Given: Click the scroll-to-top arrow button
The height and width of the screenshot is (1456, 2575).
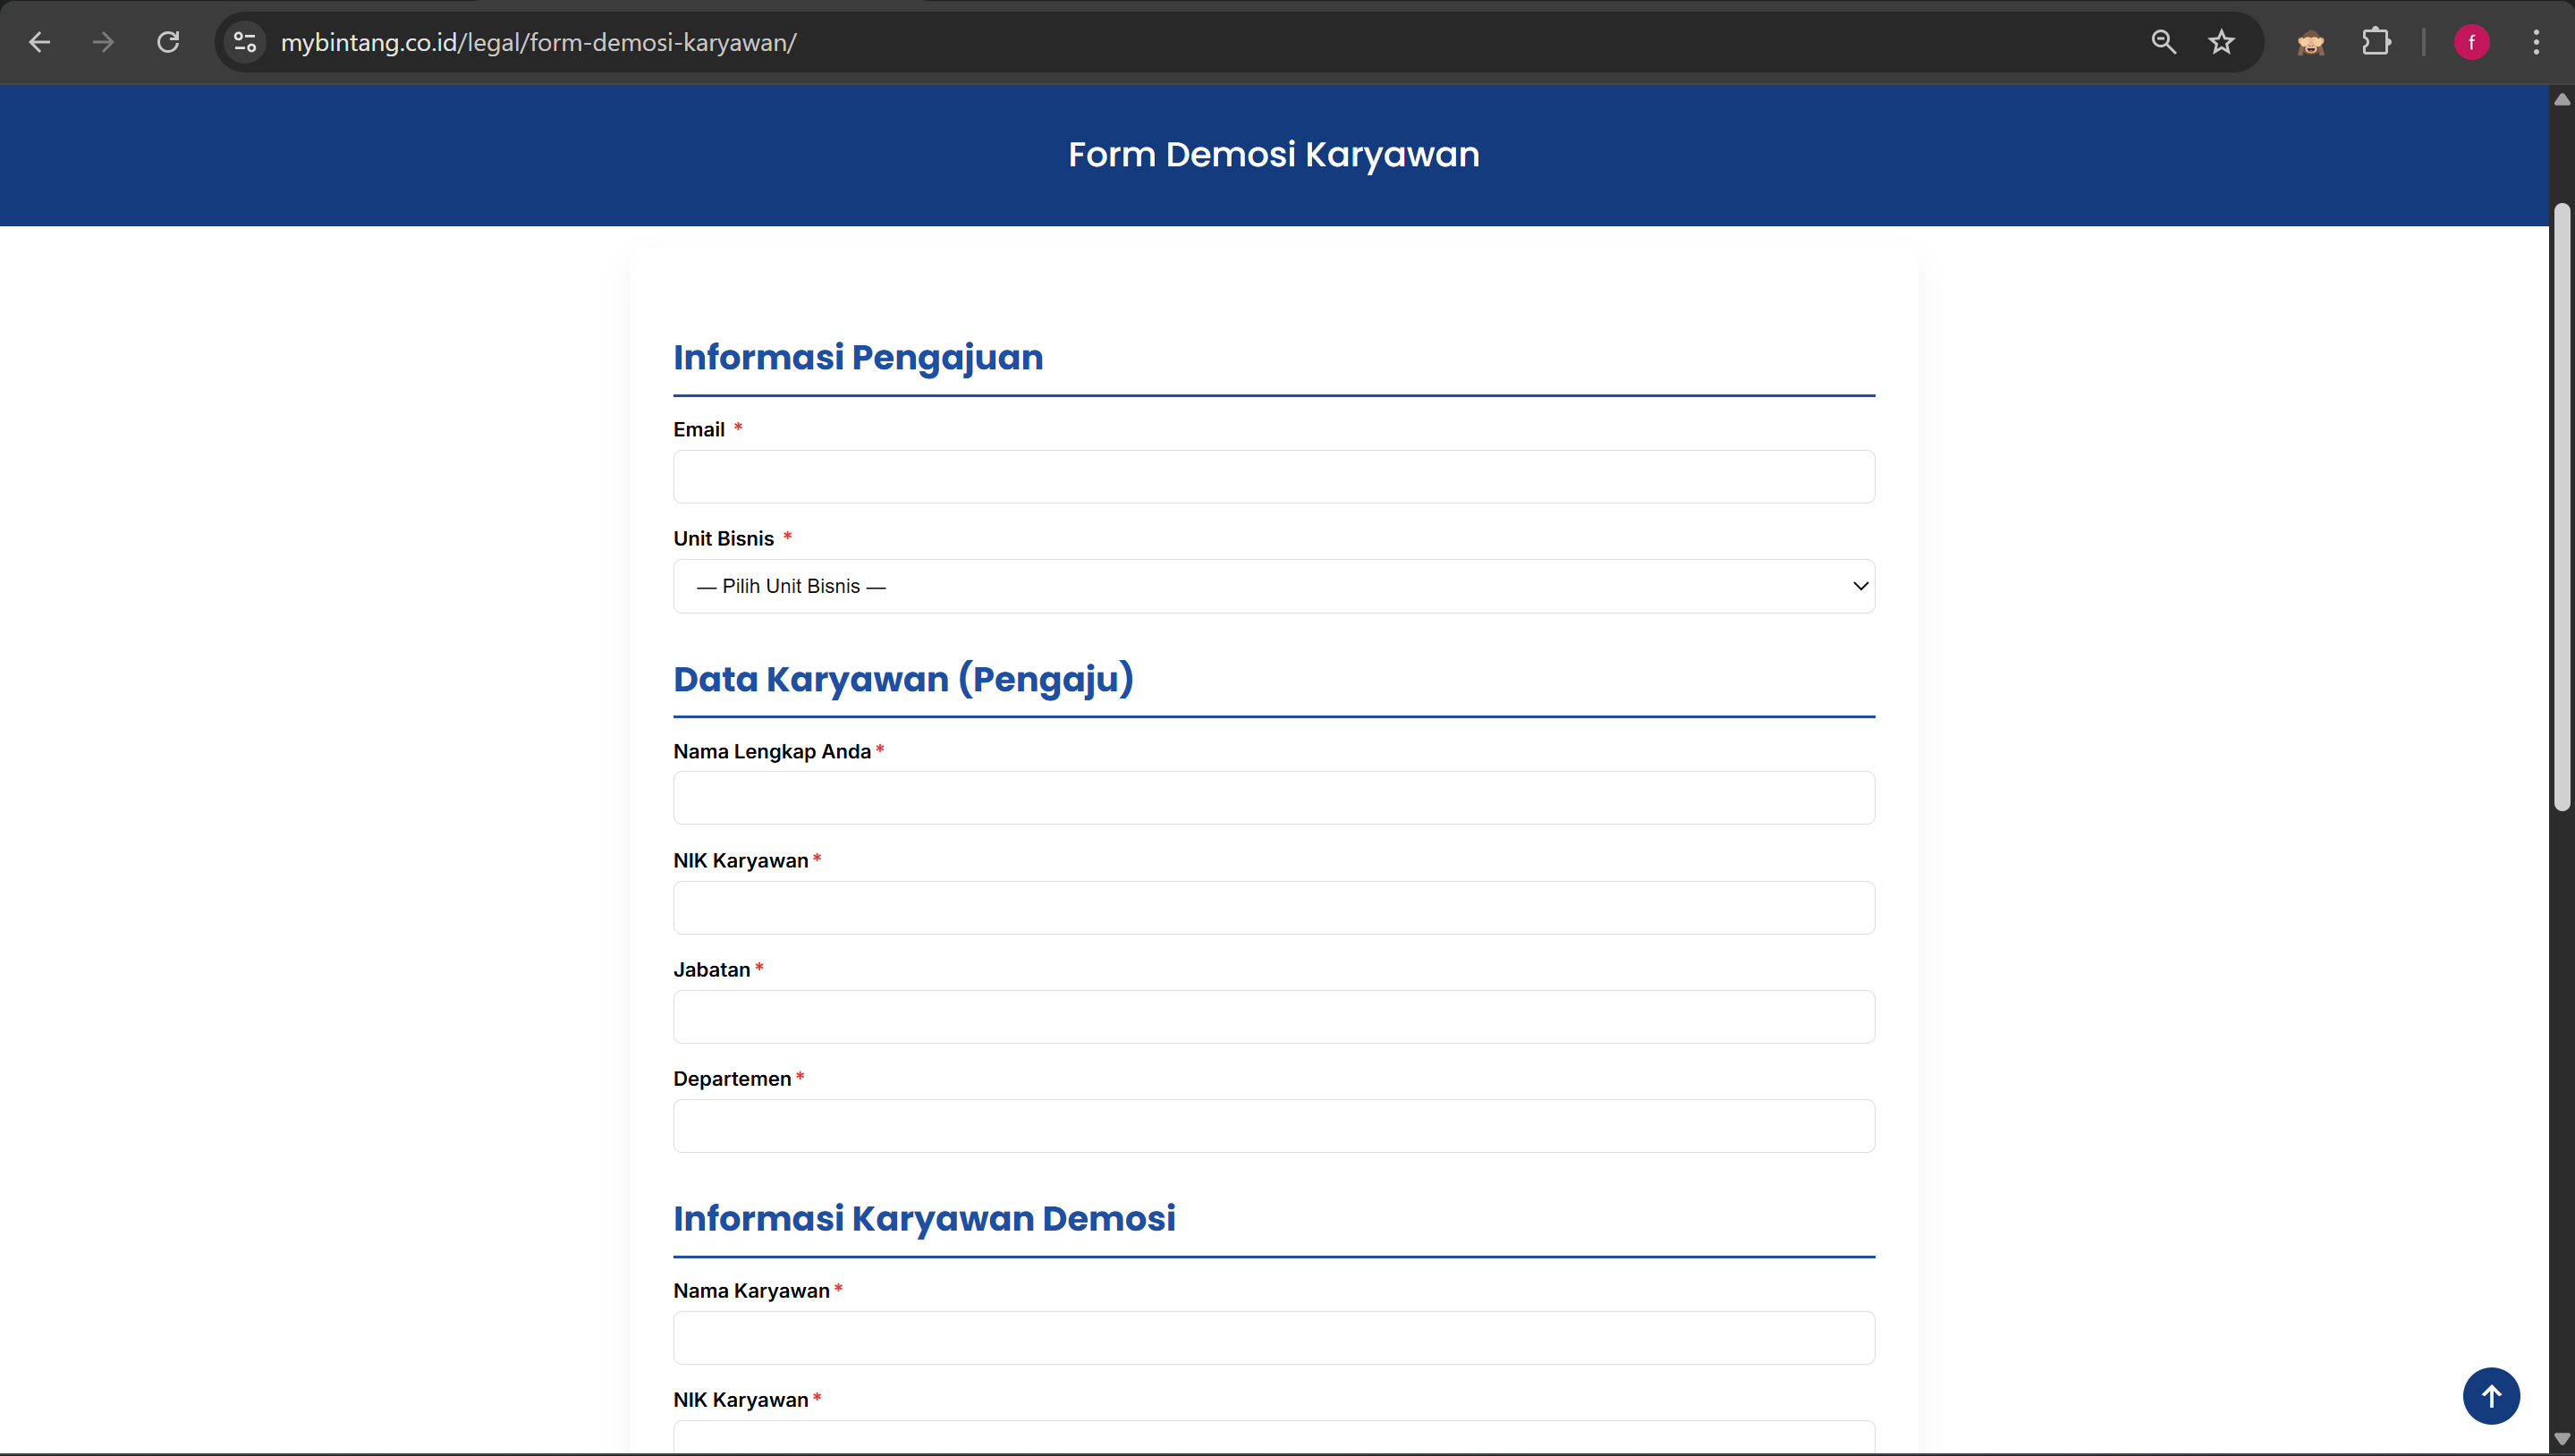Looking at the screenshot, I should pos(2490,1396).
